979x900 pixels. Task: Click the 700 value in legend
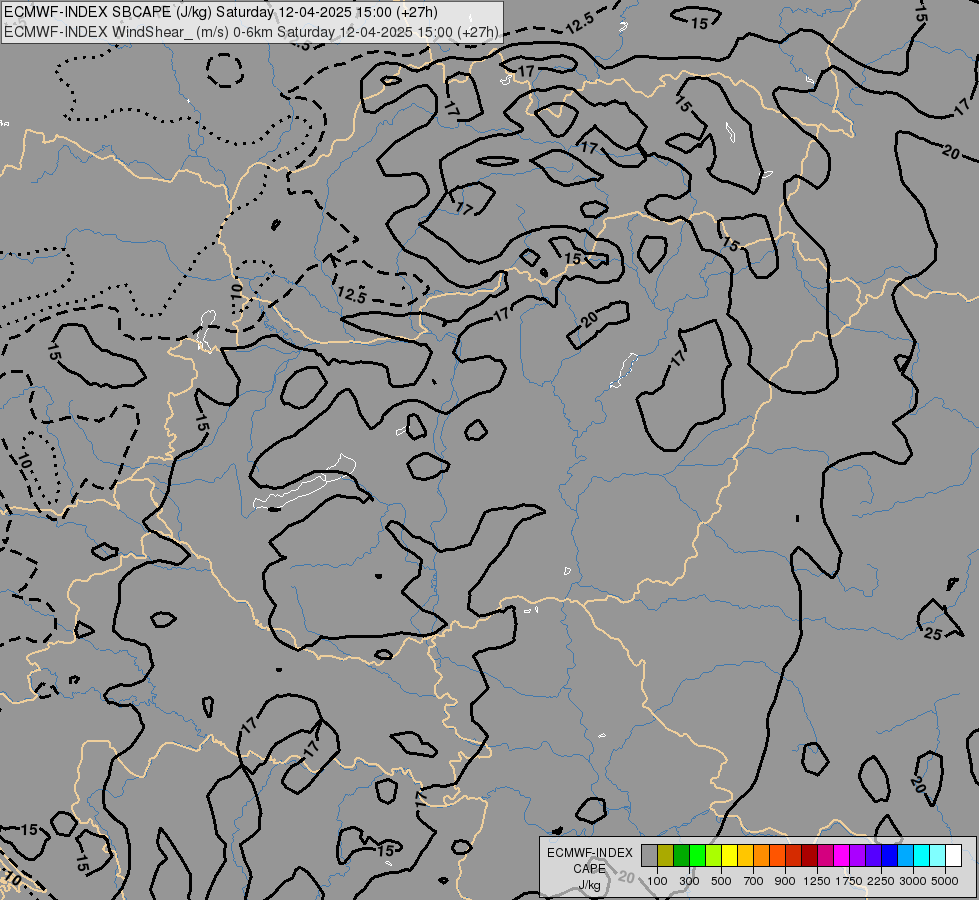(754, 881)
